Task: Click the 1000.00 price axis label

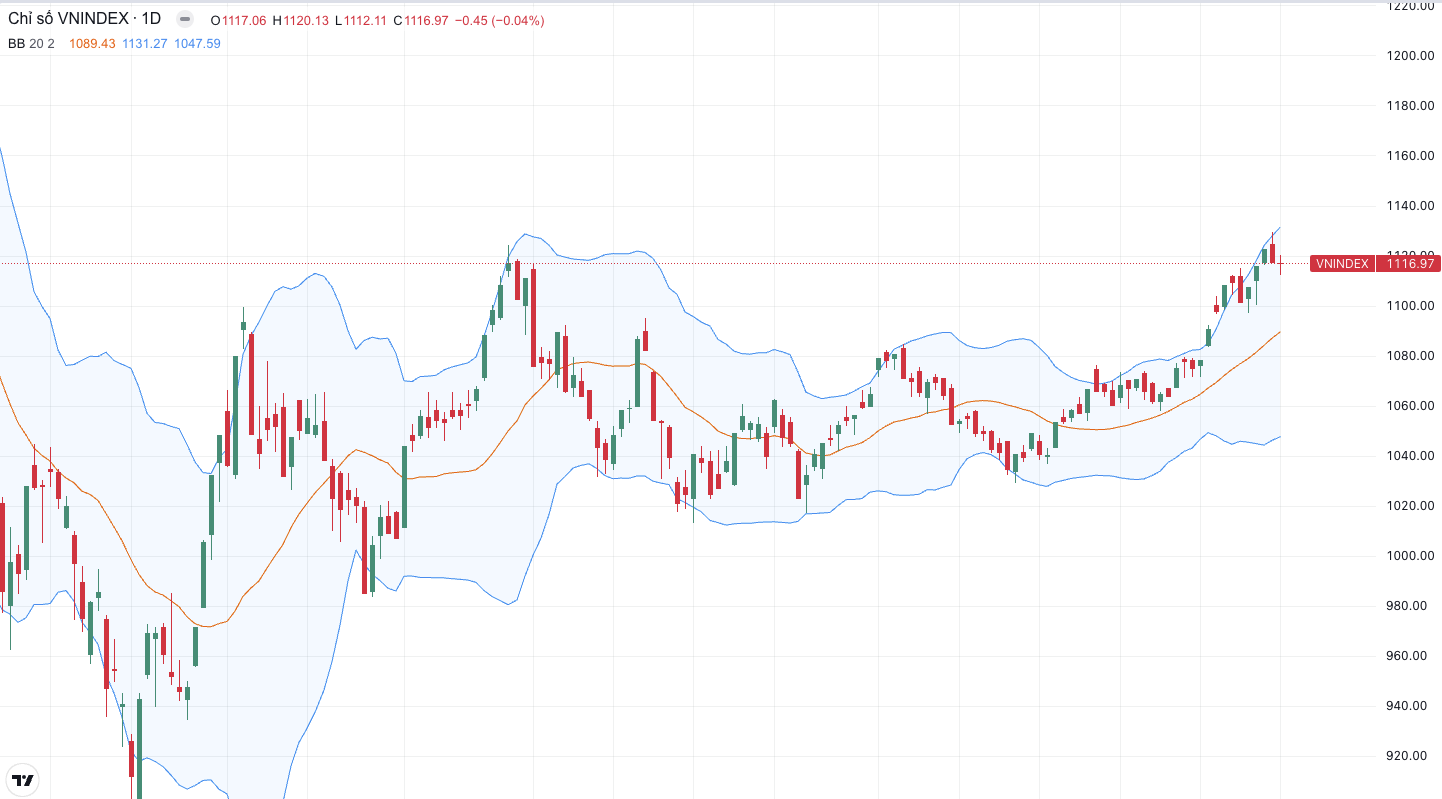Action: [1411, 556]
